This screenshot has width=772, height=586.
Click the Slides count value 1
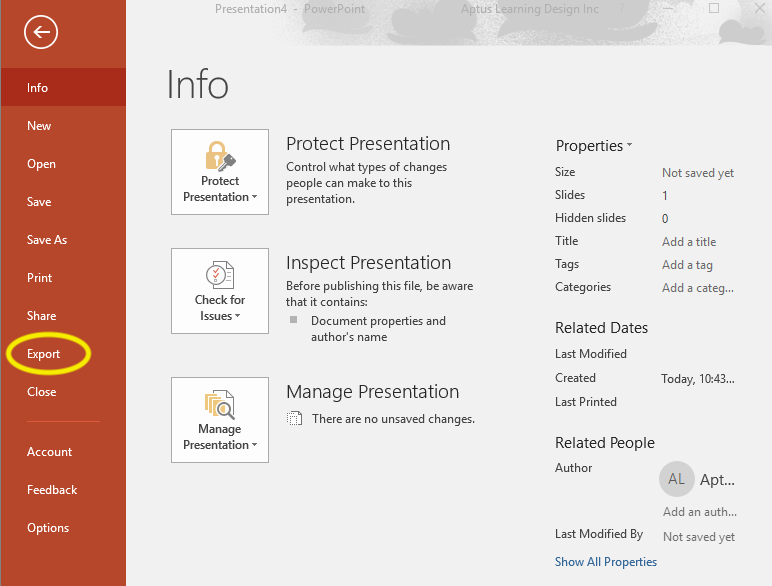(665, 195)
